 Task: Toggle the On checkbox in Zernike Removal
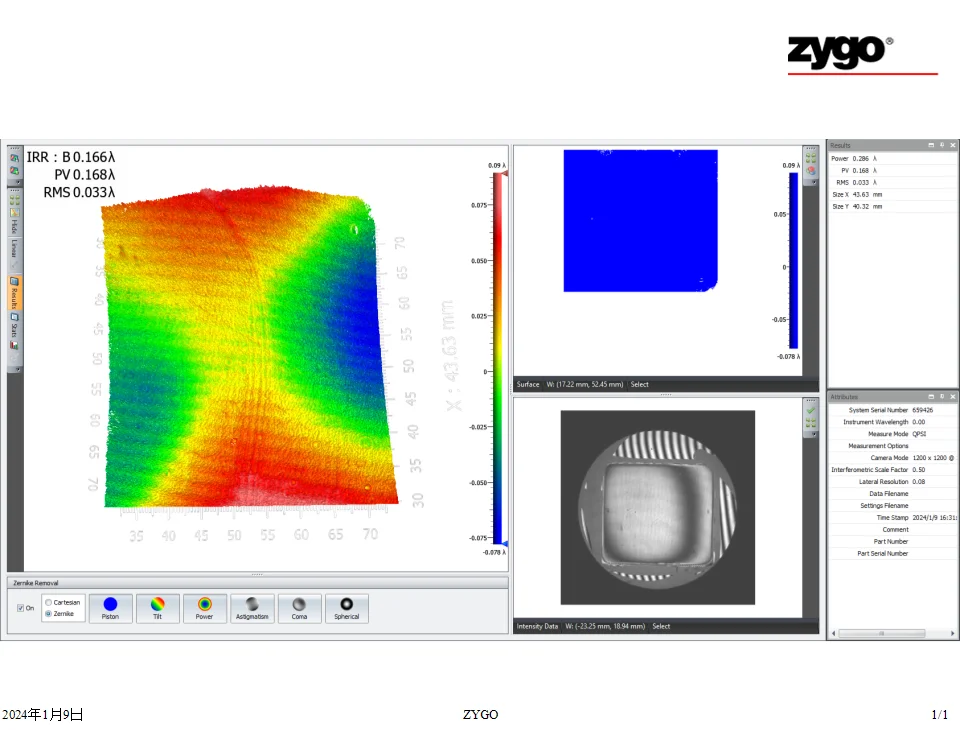[x=22, y=608]
